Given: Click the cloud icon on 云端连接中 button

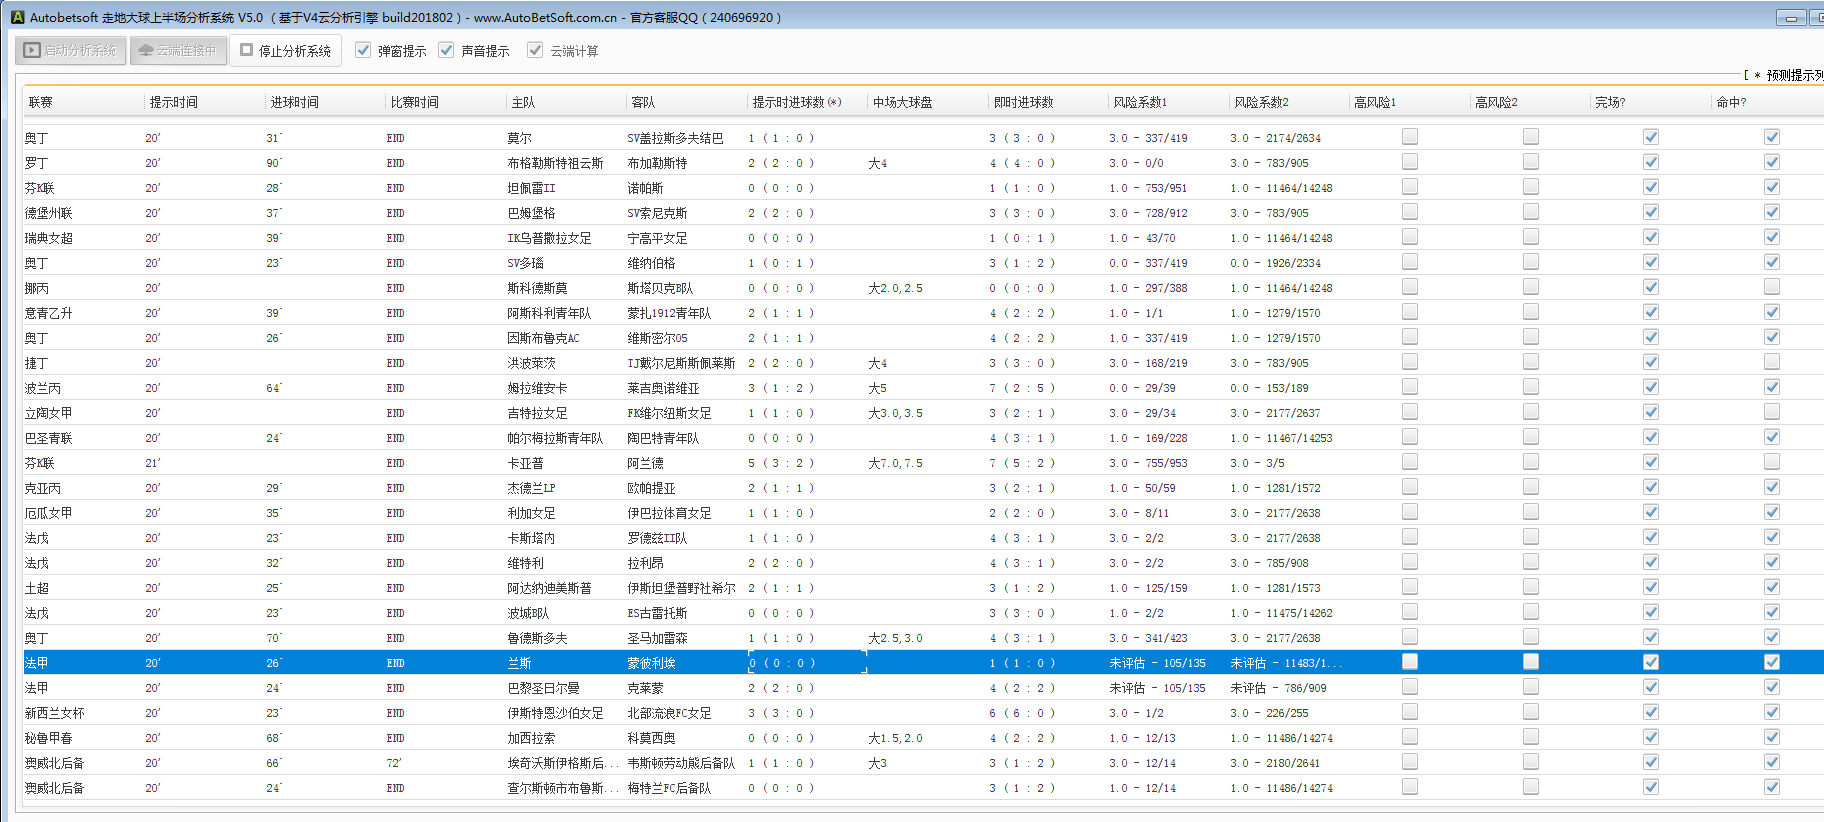Looking at the screenshot, I should pyautogui.click(x=146, y=50).
